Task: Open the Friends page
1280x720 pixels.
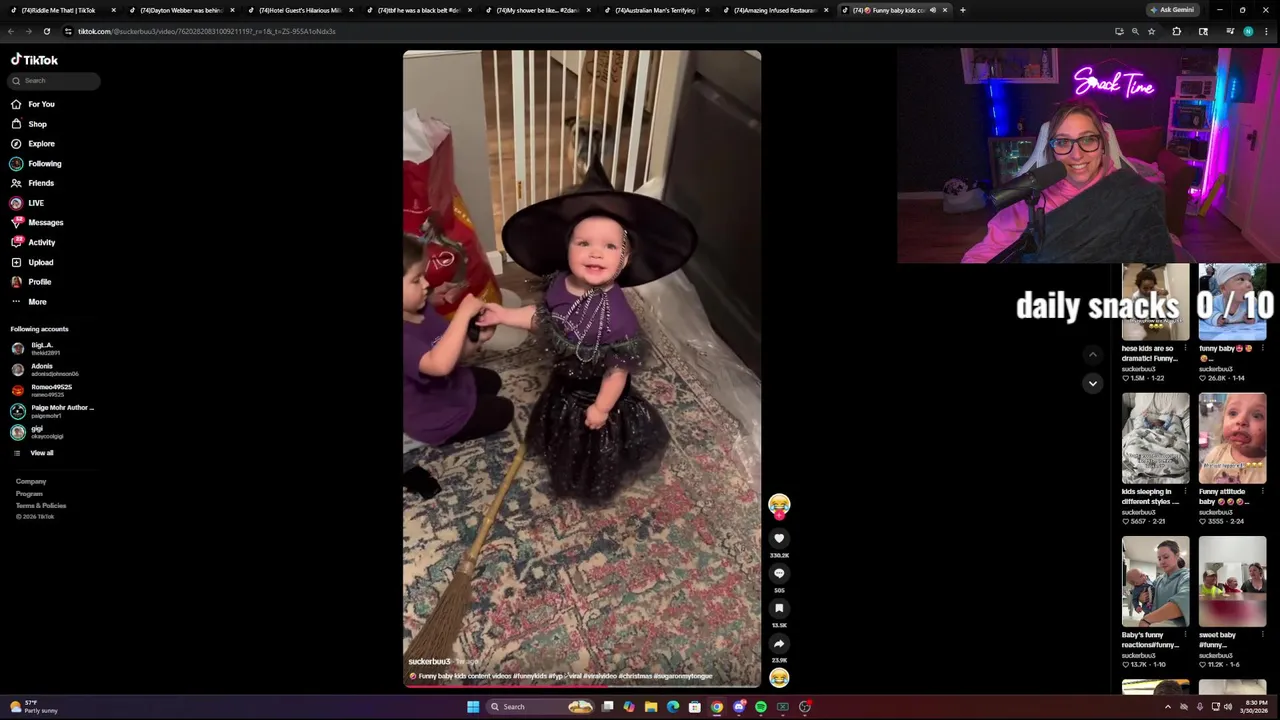Action: pos(32,183)
